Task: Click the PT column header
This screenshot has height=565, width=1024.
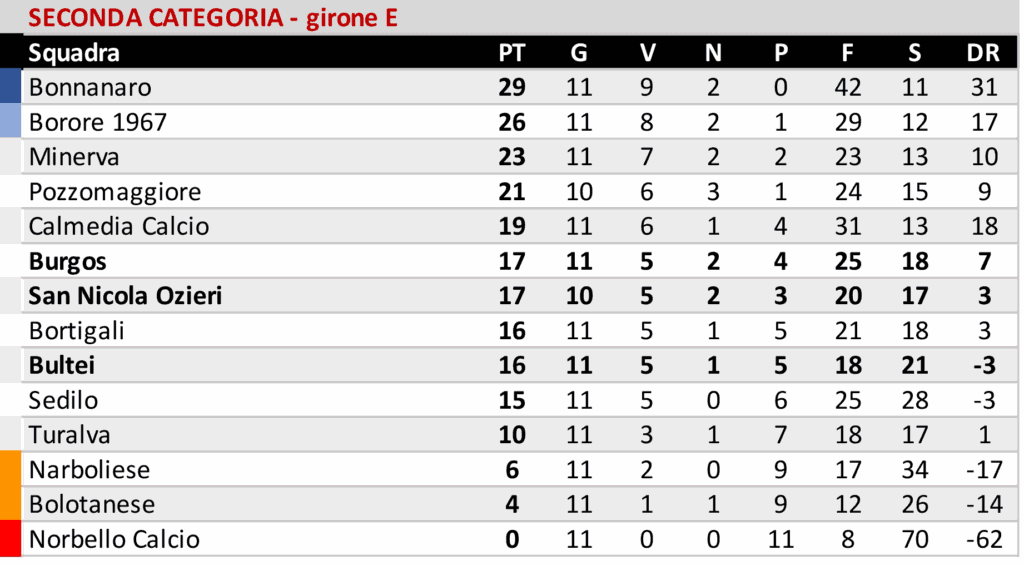Action: [x=511, y=53]
